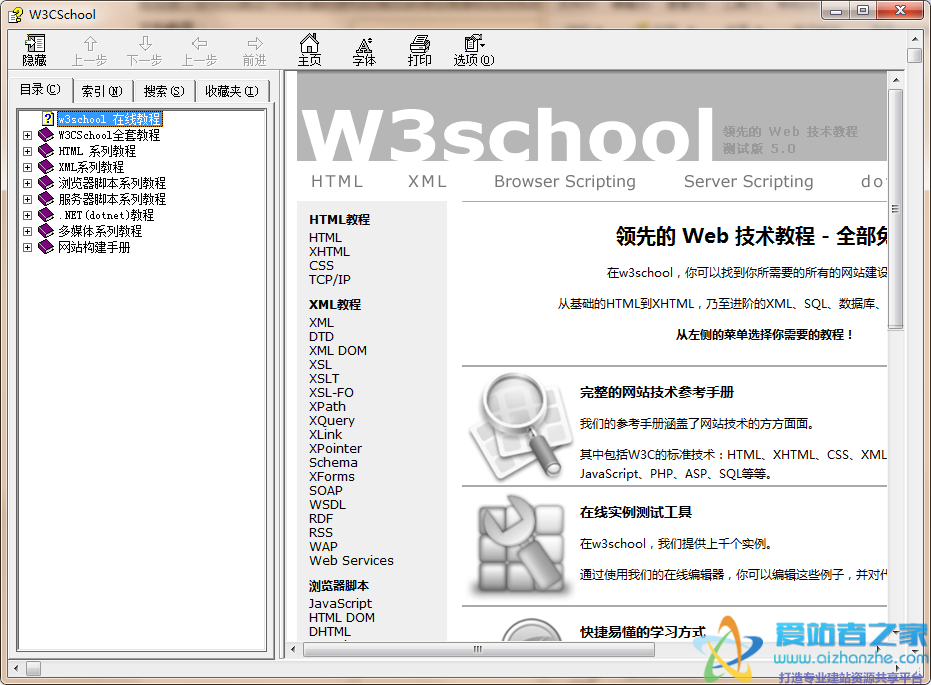
Task: Click the 主页 (Home) toolbar icon
Action: [x=309, y=50]
